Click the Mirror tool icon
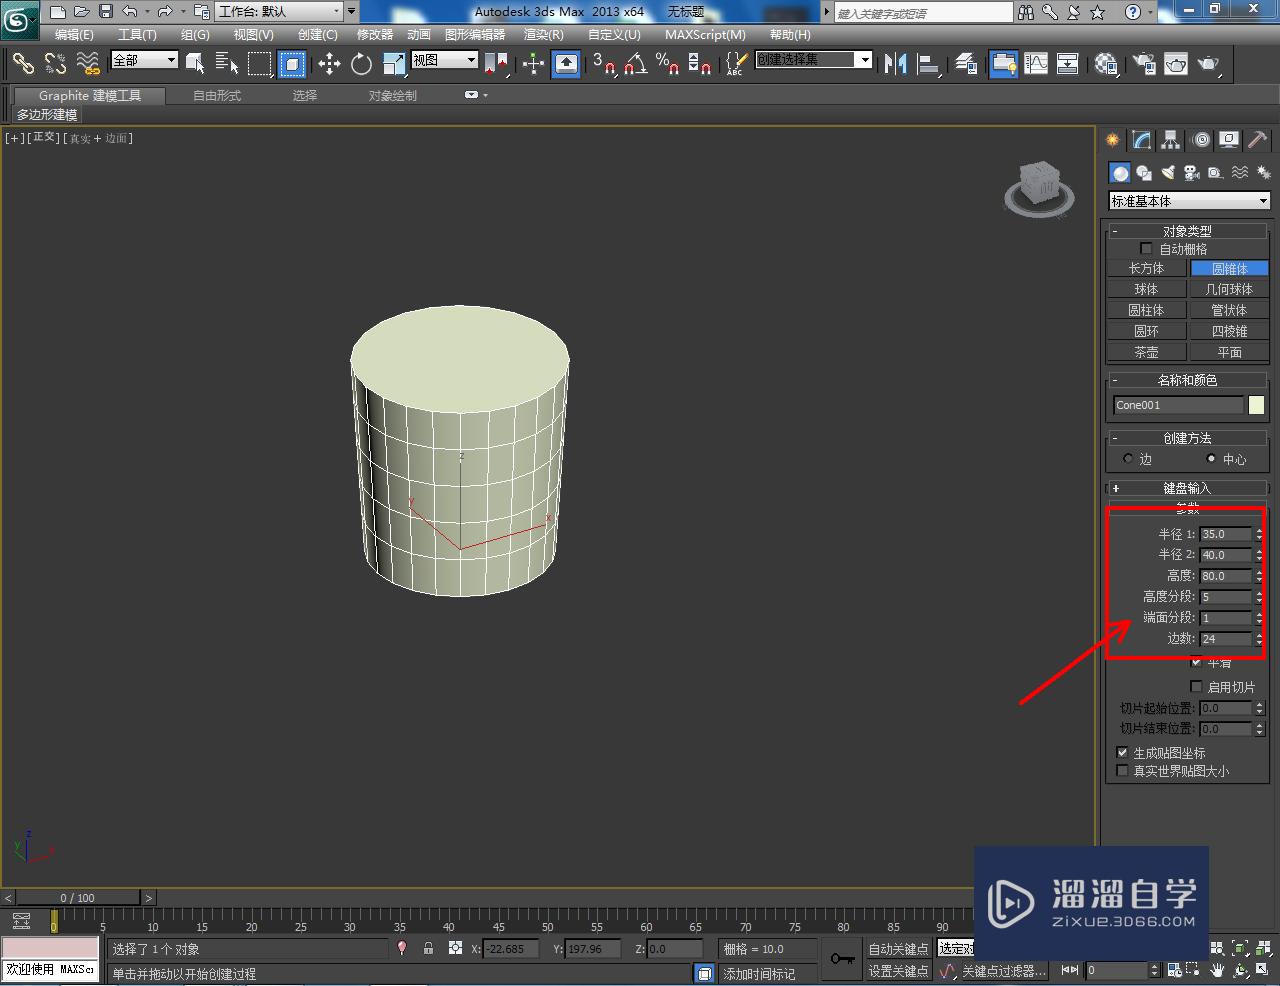Image resolution: width=1280 pixels, height=986 pixels. click(x=895, y=64)
